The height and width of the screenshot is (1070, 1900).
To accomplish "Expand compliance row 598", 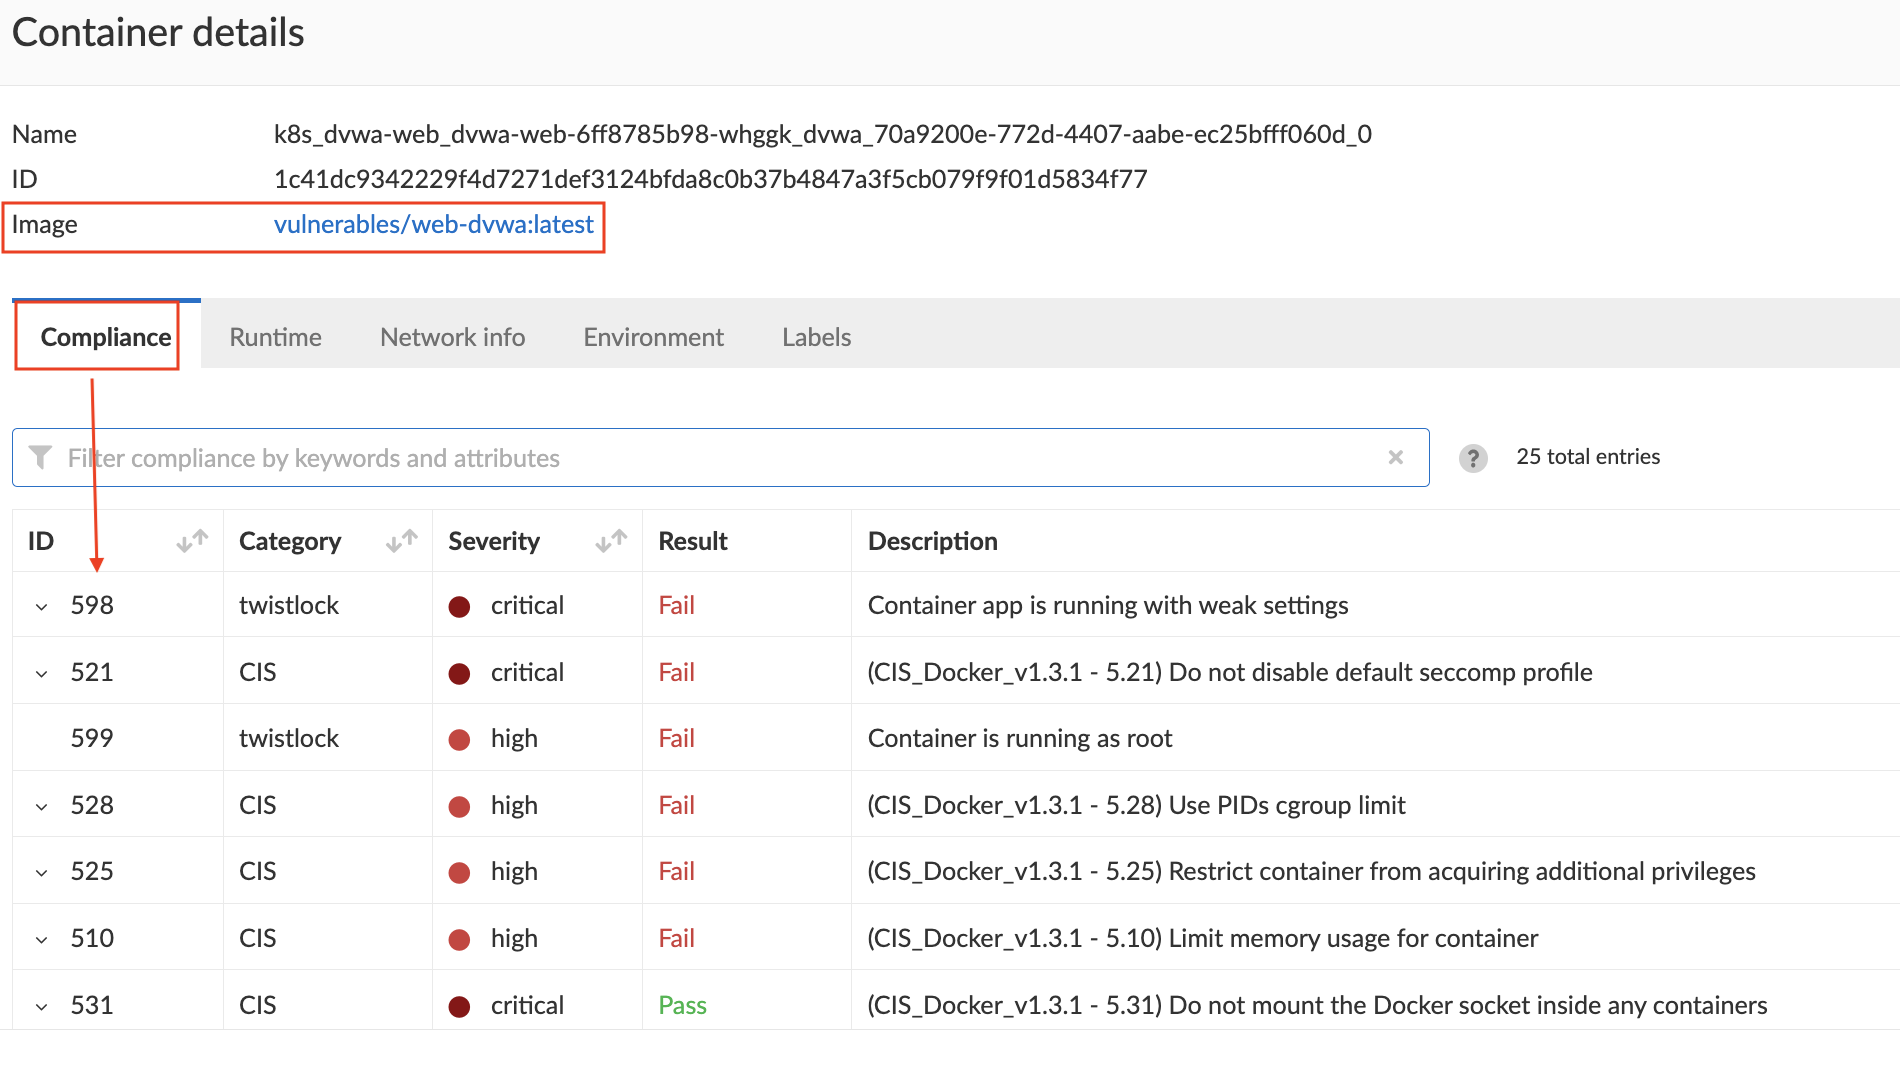I will (42, 607).
